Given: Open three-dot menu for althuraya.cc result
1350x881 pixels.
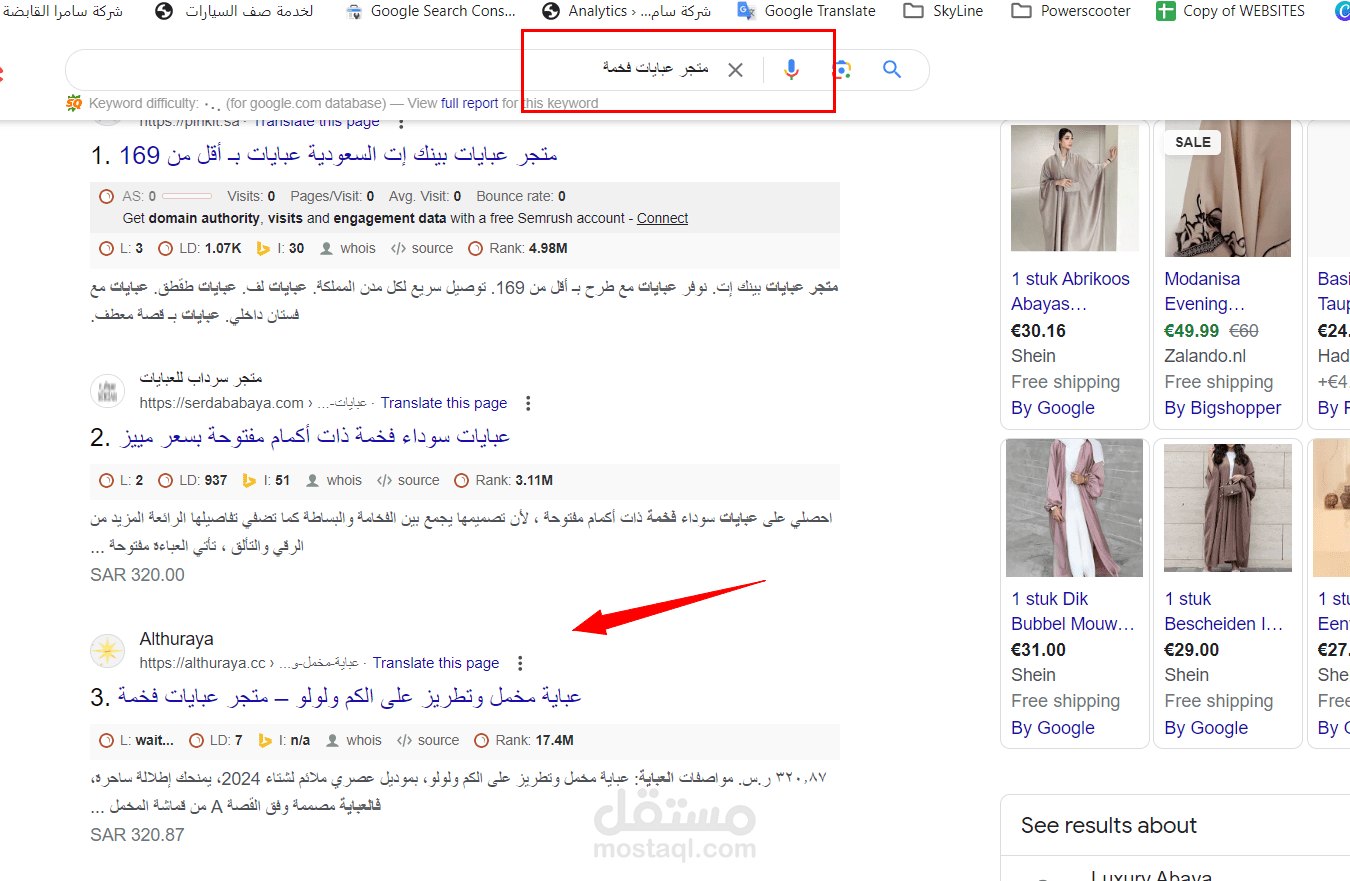Looking at the screenshot, I should coord(520,663).
